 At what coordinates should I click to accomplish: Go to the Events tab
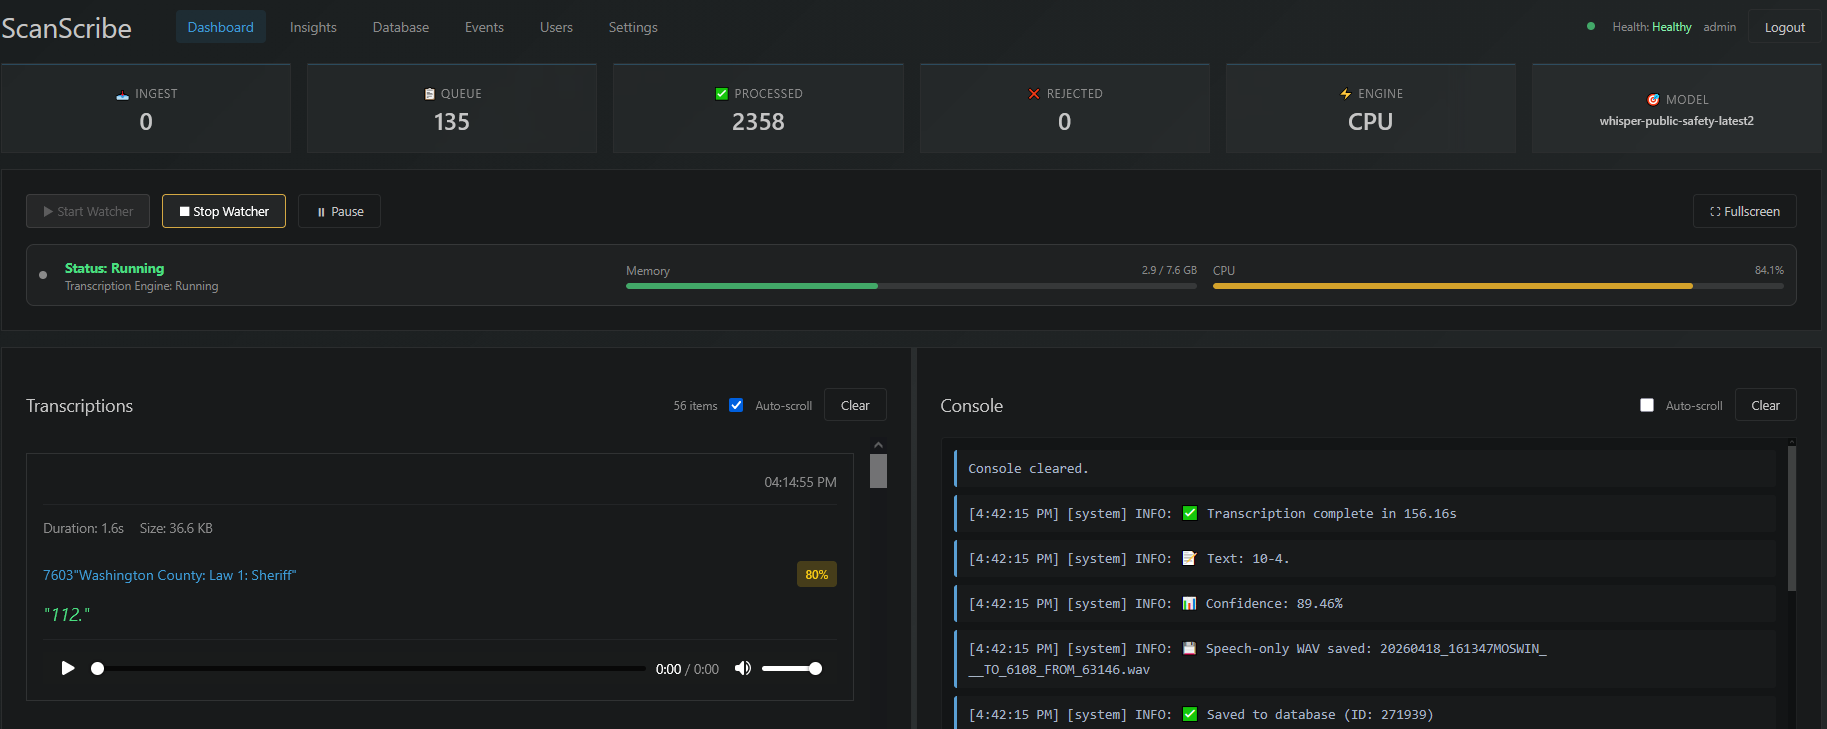pyautogui.click(x=484, y=27)
